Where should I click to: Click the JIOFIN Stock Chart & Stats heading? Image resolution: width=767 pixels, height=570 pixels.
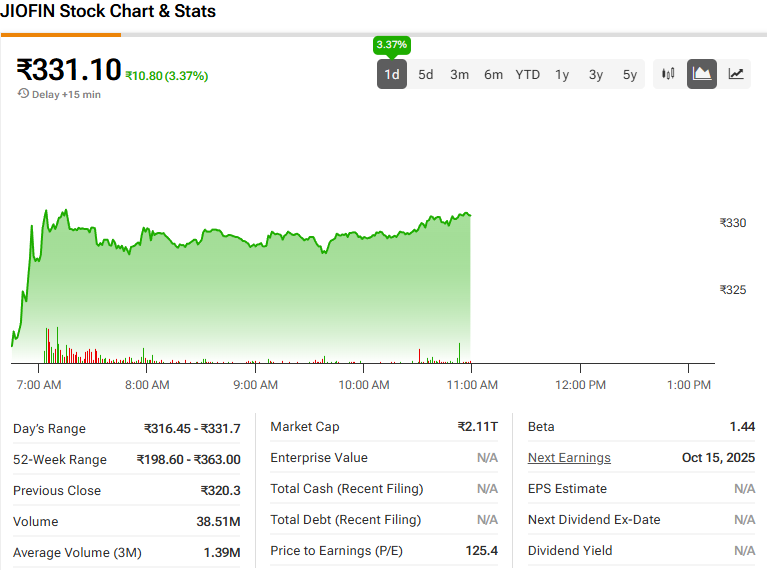pos(108,11)
